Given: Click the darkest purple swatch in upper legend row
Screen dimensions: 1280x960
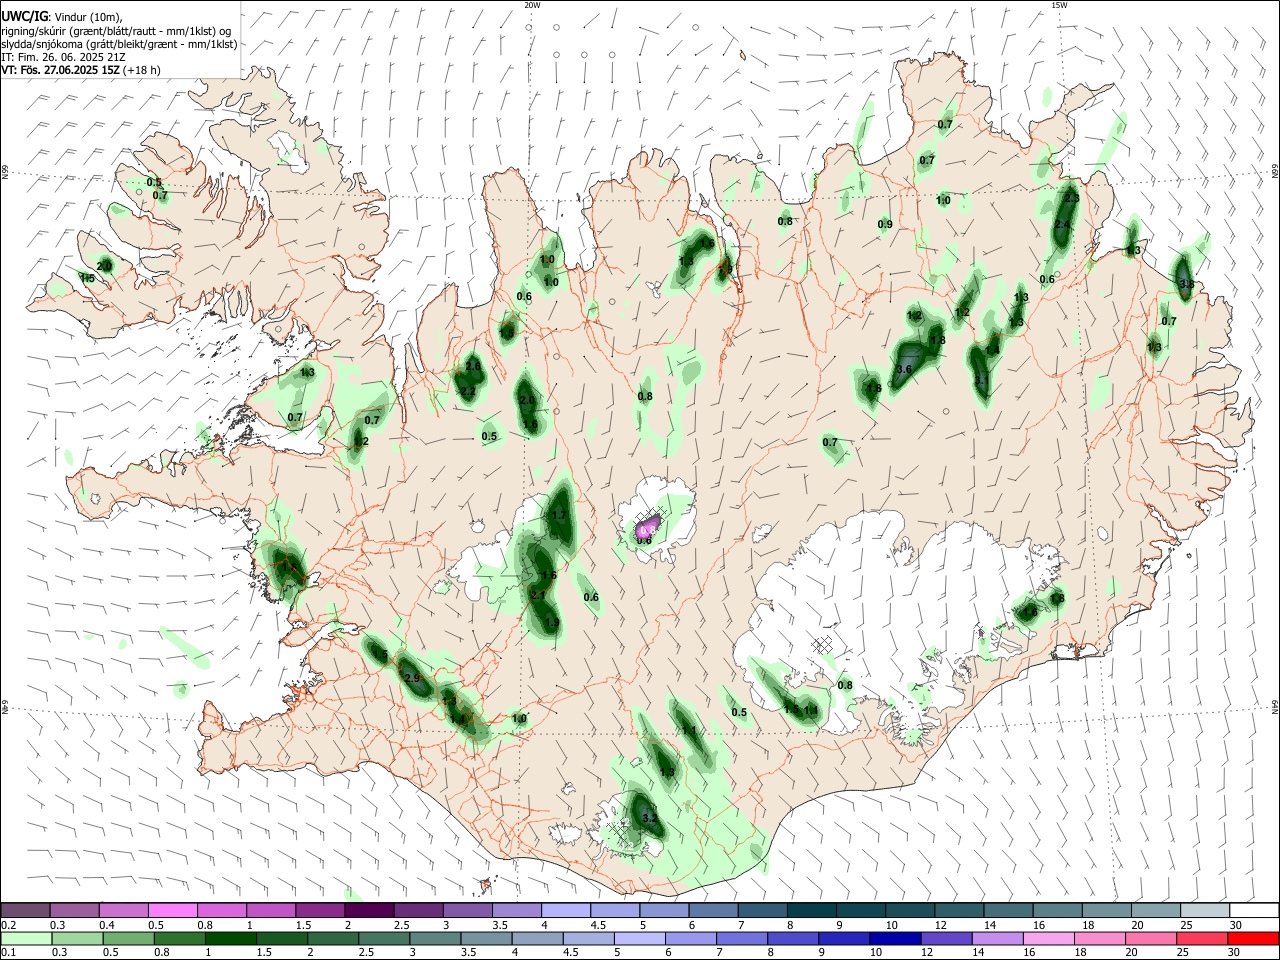Looking at the screenshot, I should point(368,910).
